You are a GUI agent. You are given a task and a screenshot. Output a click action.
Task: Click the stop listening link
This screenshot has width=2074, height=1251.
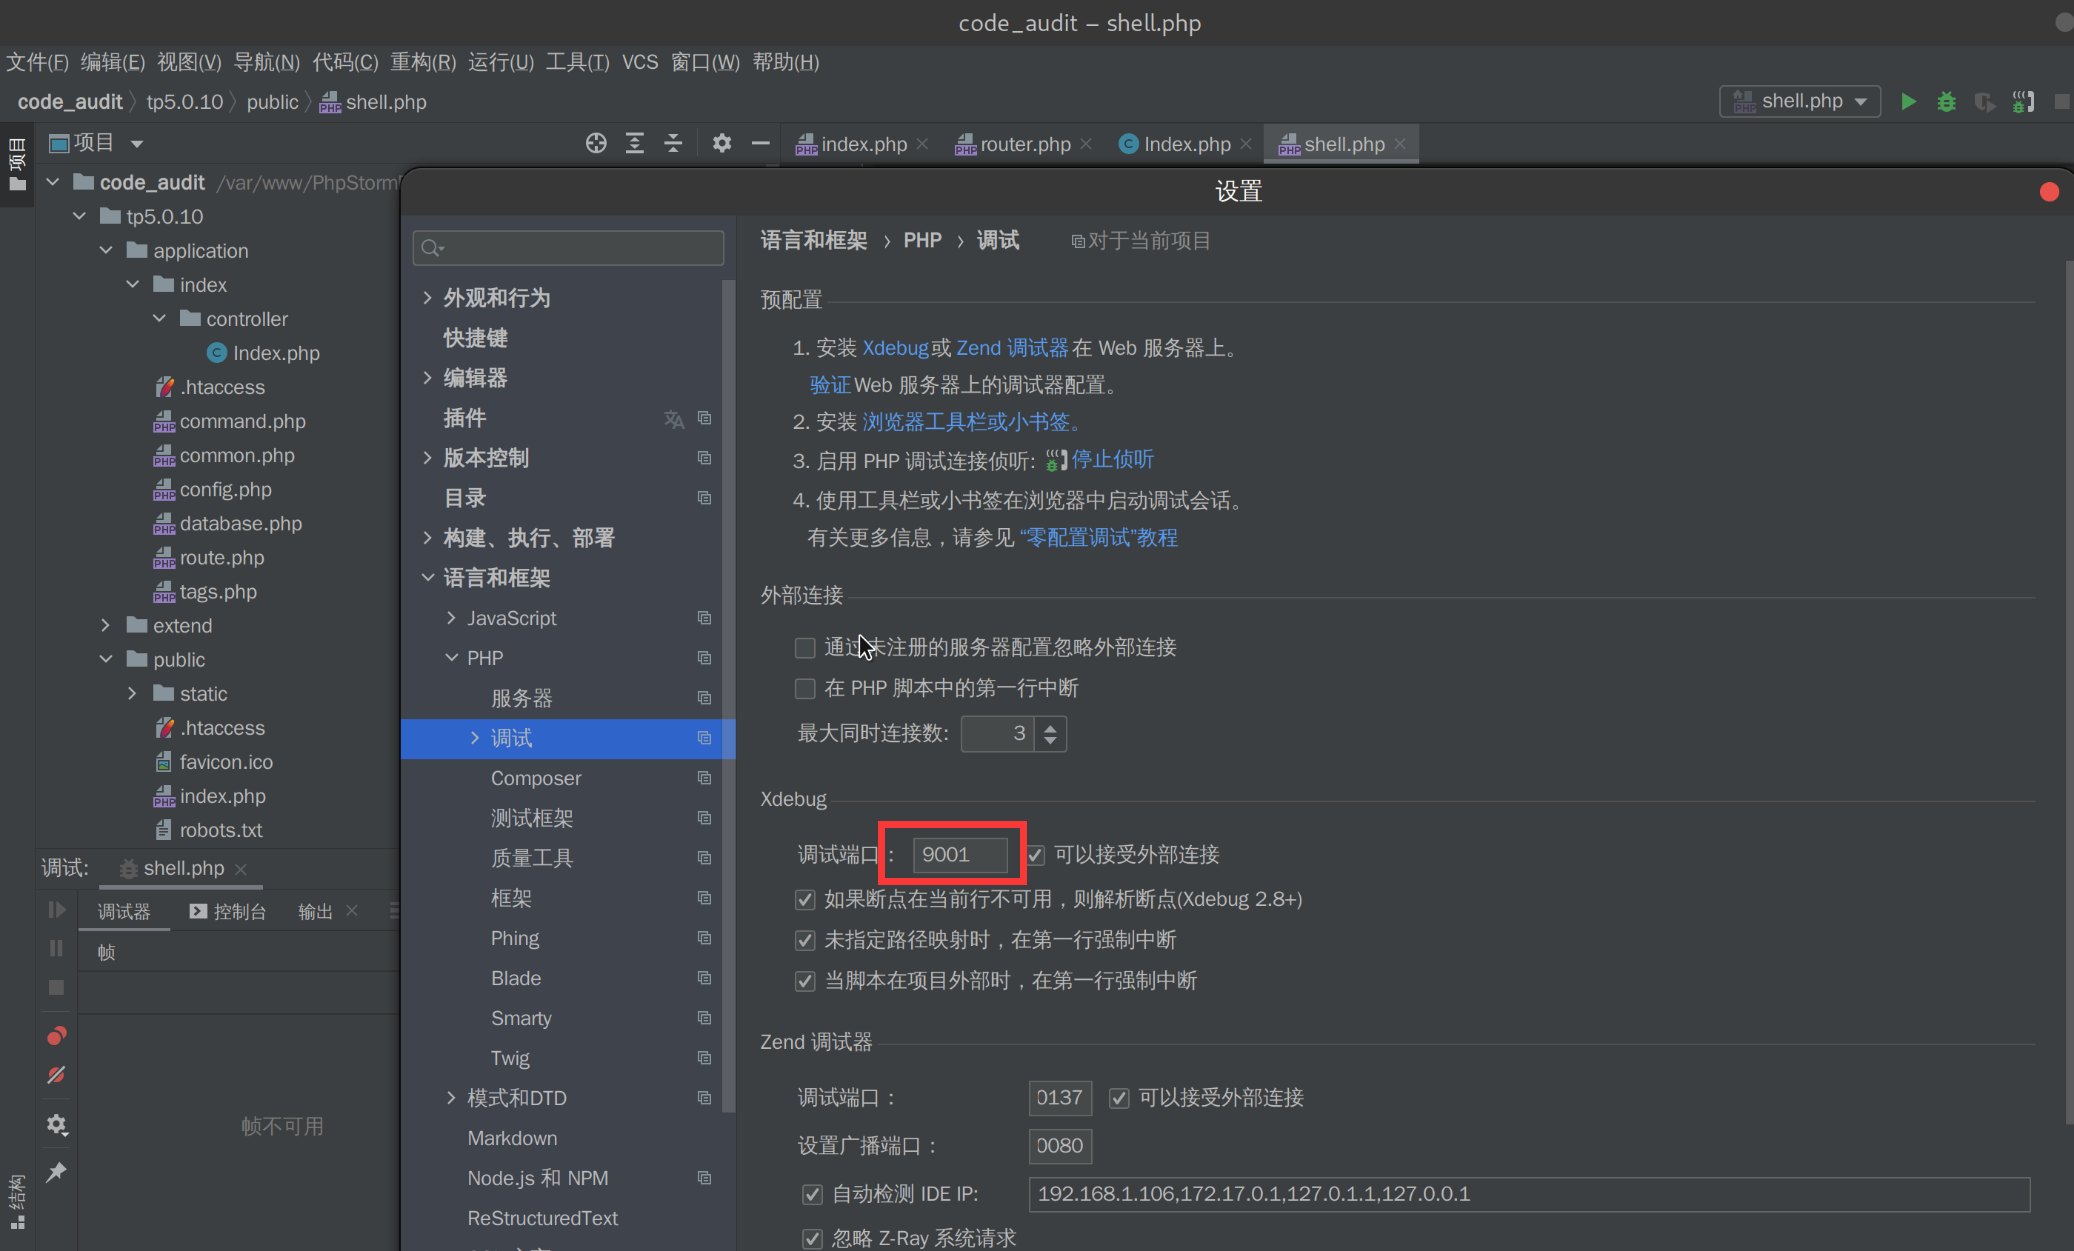tap(1112, 460)
